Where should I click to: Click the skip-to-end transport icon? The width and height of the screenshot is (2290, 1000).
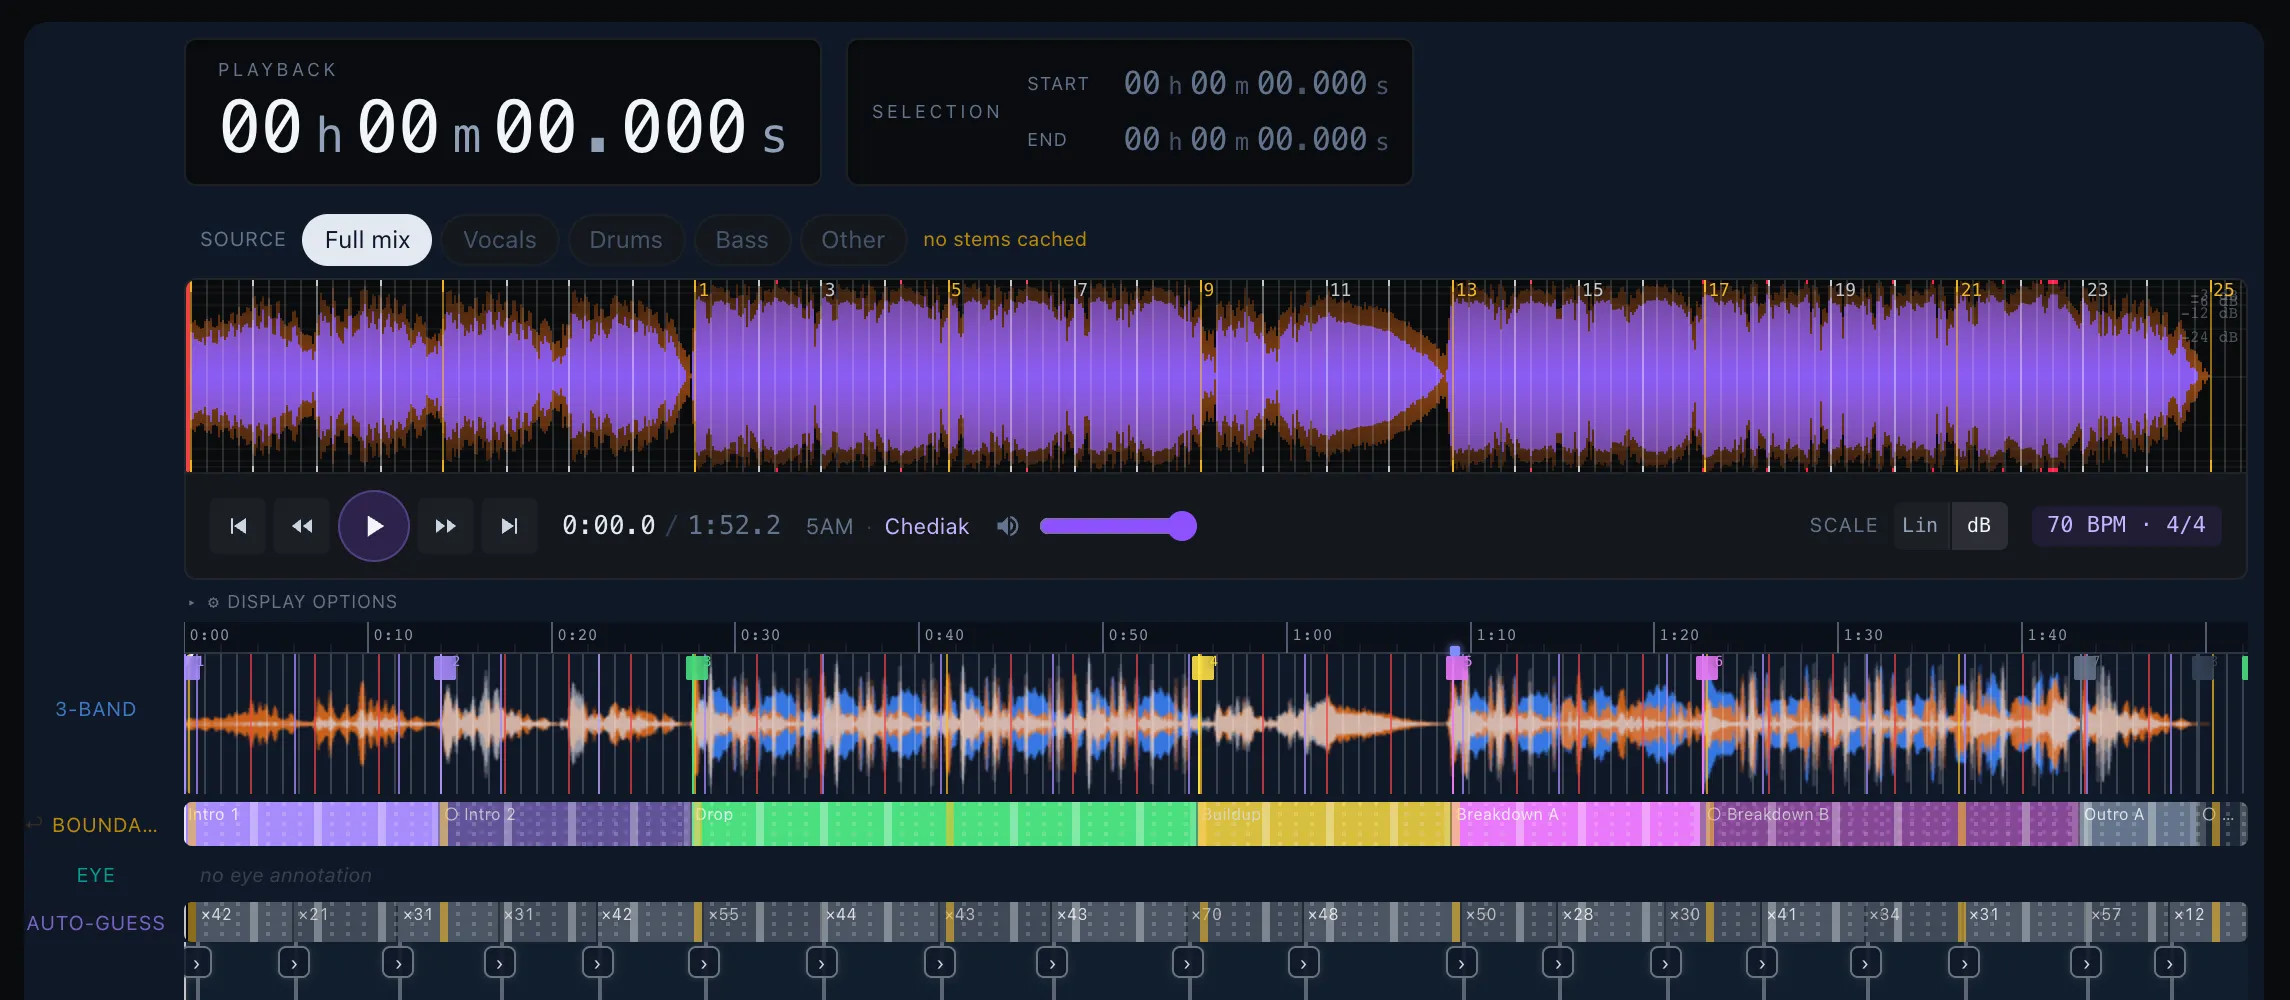coord(510,526)
